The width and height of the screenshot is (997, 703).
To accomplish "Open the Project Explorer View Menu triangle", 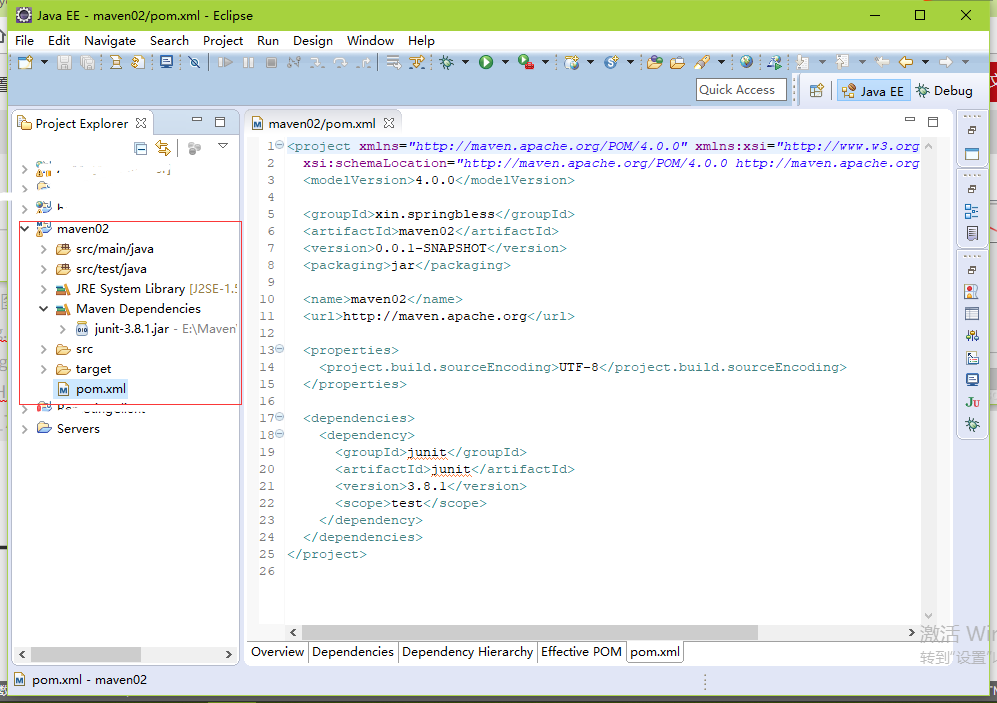I will click(x=223, y=146).
